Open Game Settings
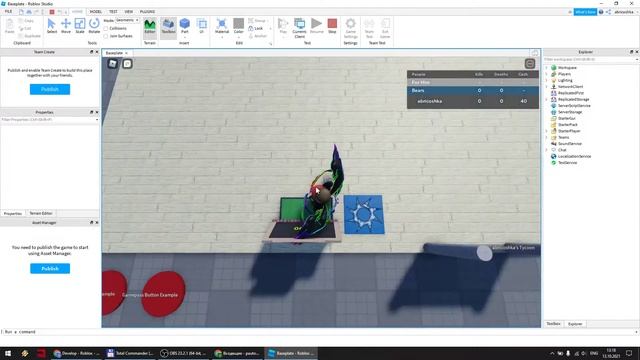 coord(350,28)
